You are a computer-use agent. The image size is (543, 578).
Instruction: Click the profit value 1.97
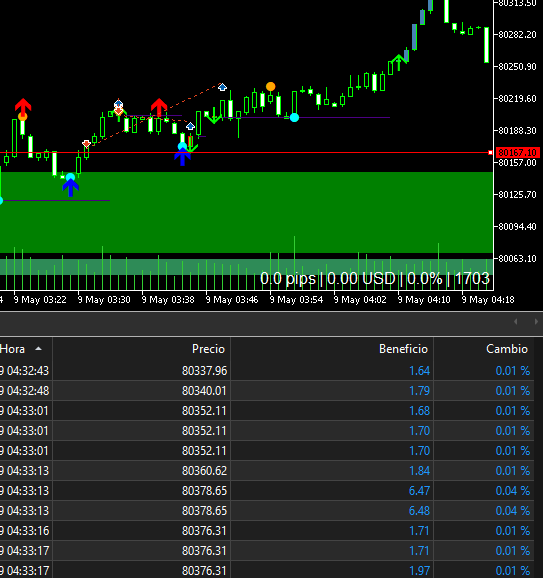420,571
